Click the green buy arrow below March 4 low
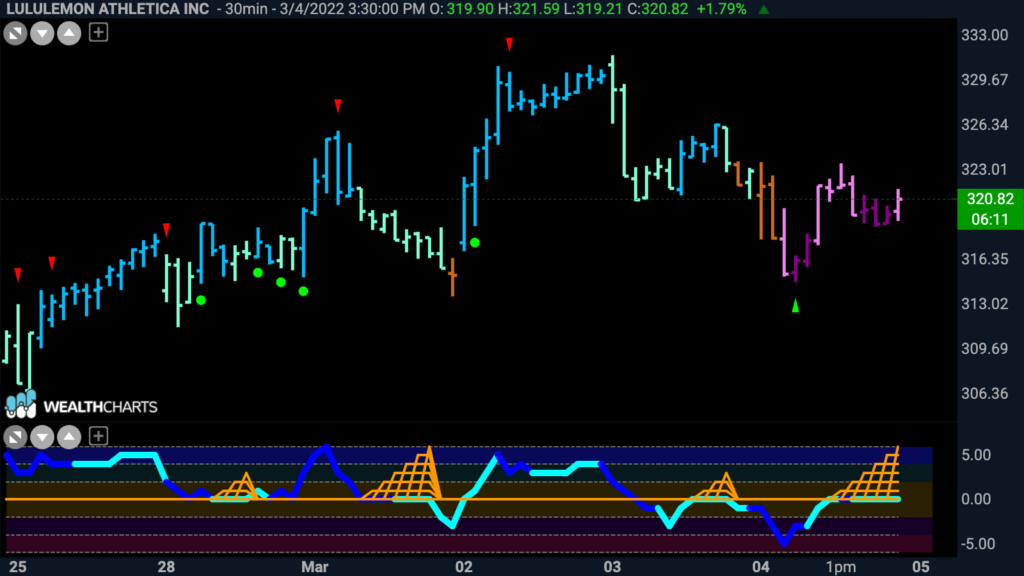1024x576 pixels. click(795, 306)
